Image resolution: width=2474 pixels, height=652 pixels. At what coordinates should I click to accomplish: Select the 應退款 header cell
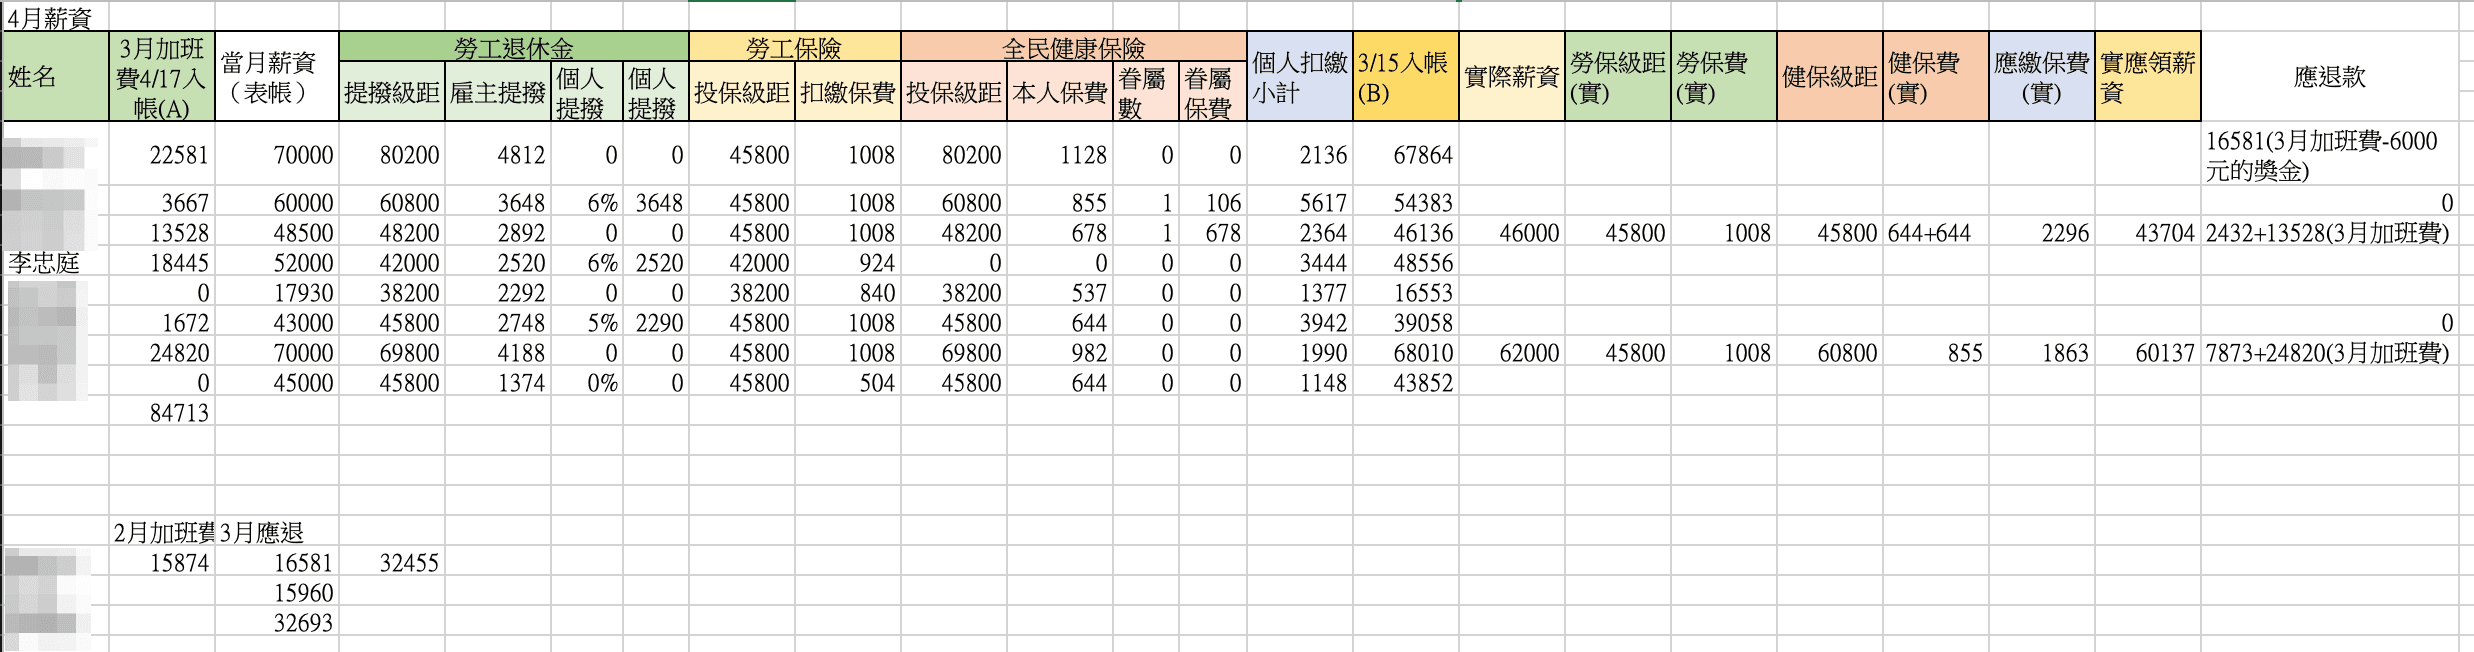(2330, 77)
